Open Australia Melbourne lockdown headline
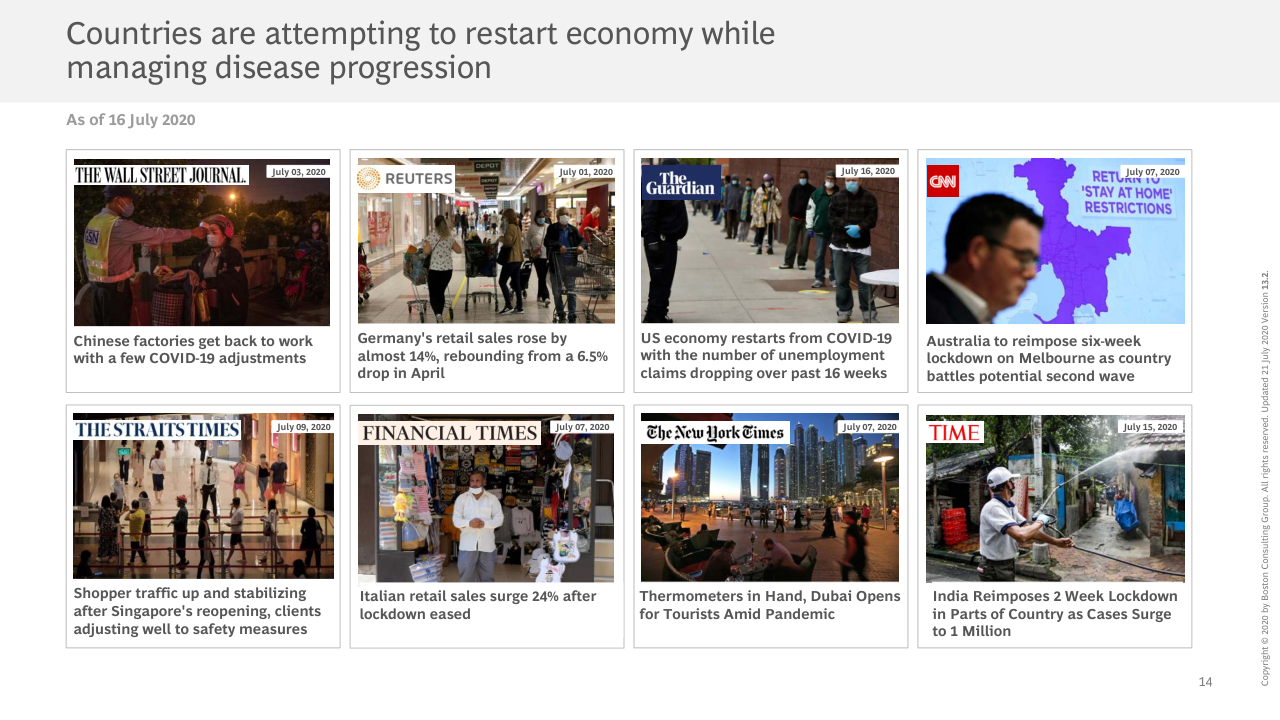Image resolution: width=1280 pixels, height=720 pixels. tap(1048, 358)
